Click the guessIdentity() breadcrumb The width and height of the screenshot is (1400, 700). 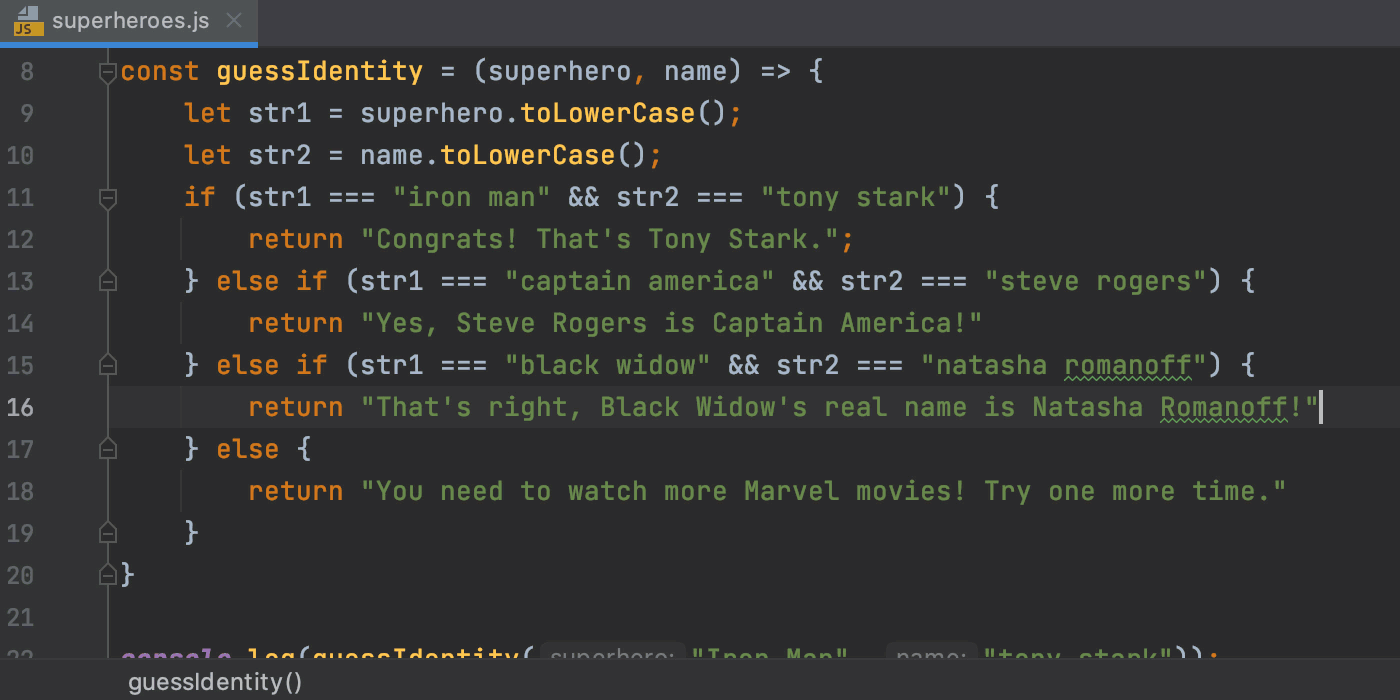point(215,683)
